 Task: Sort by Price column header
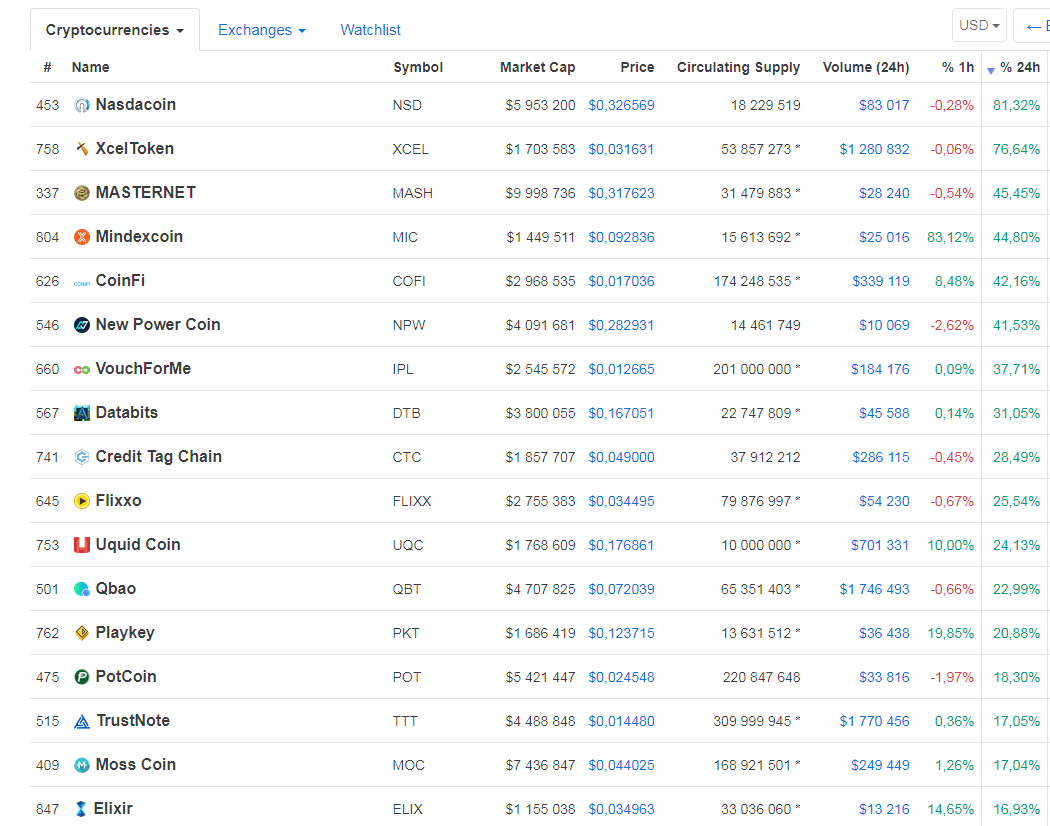637,67
